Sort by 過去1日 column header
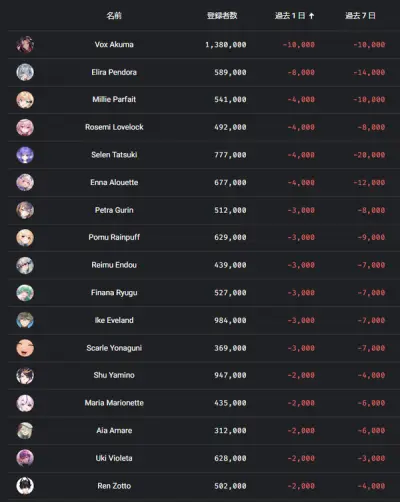Screen dimensions: 400x502 point(290,16)
